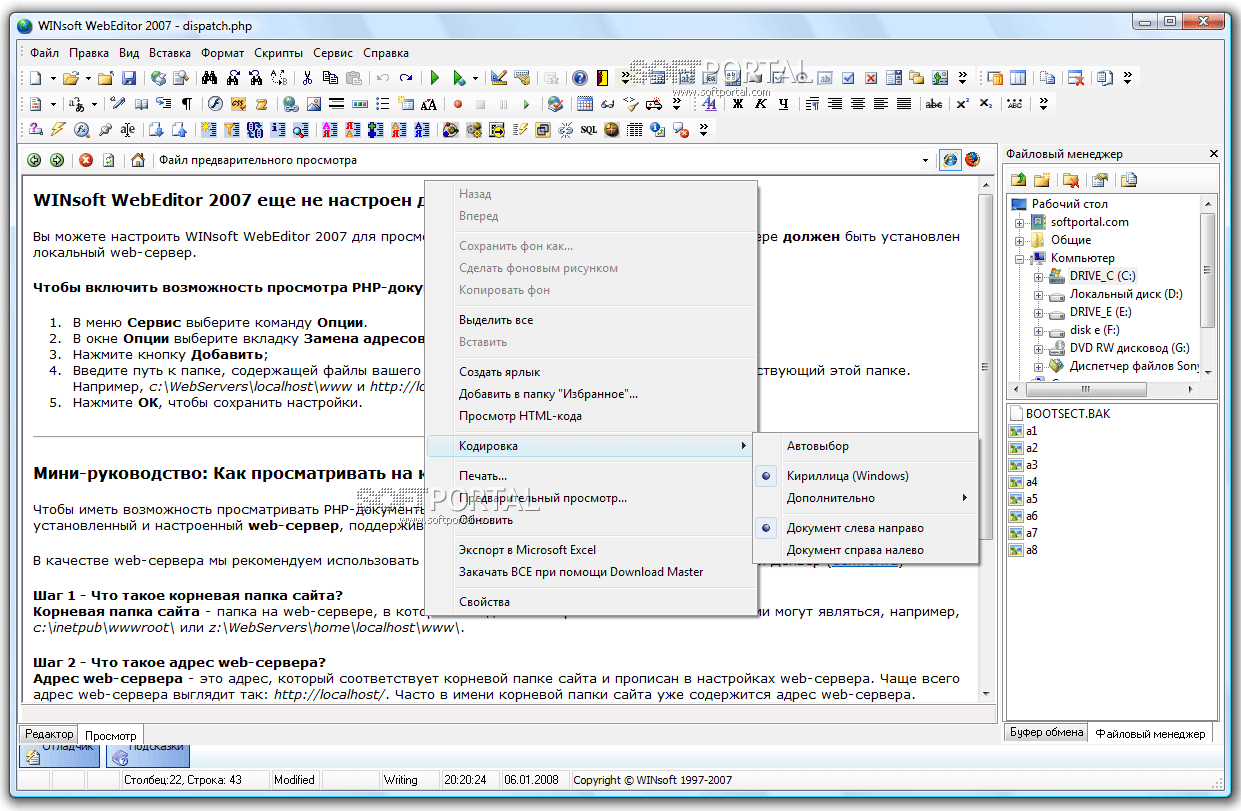Image resolution: width=1241 pixels, height=811 pixels.
Task: Click Создать ярлык in context menu
Action: [x=500, y=372]
